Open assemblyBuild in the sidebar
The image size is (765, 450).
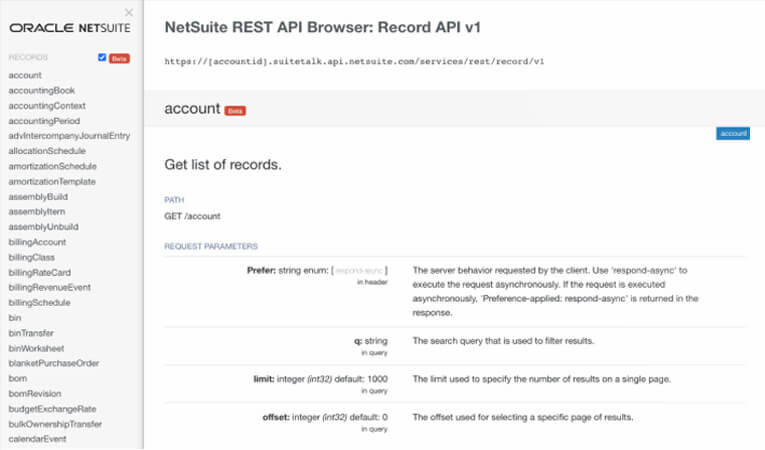point(38,197)
